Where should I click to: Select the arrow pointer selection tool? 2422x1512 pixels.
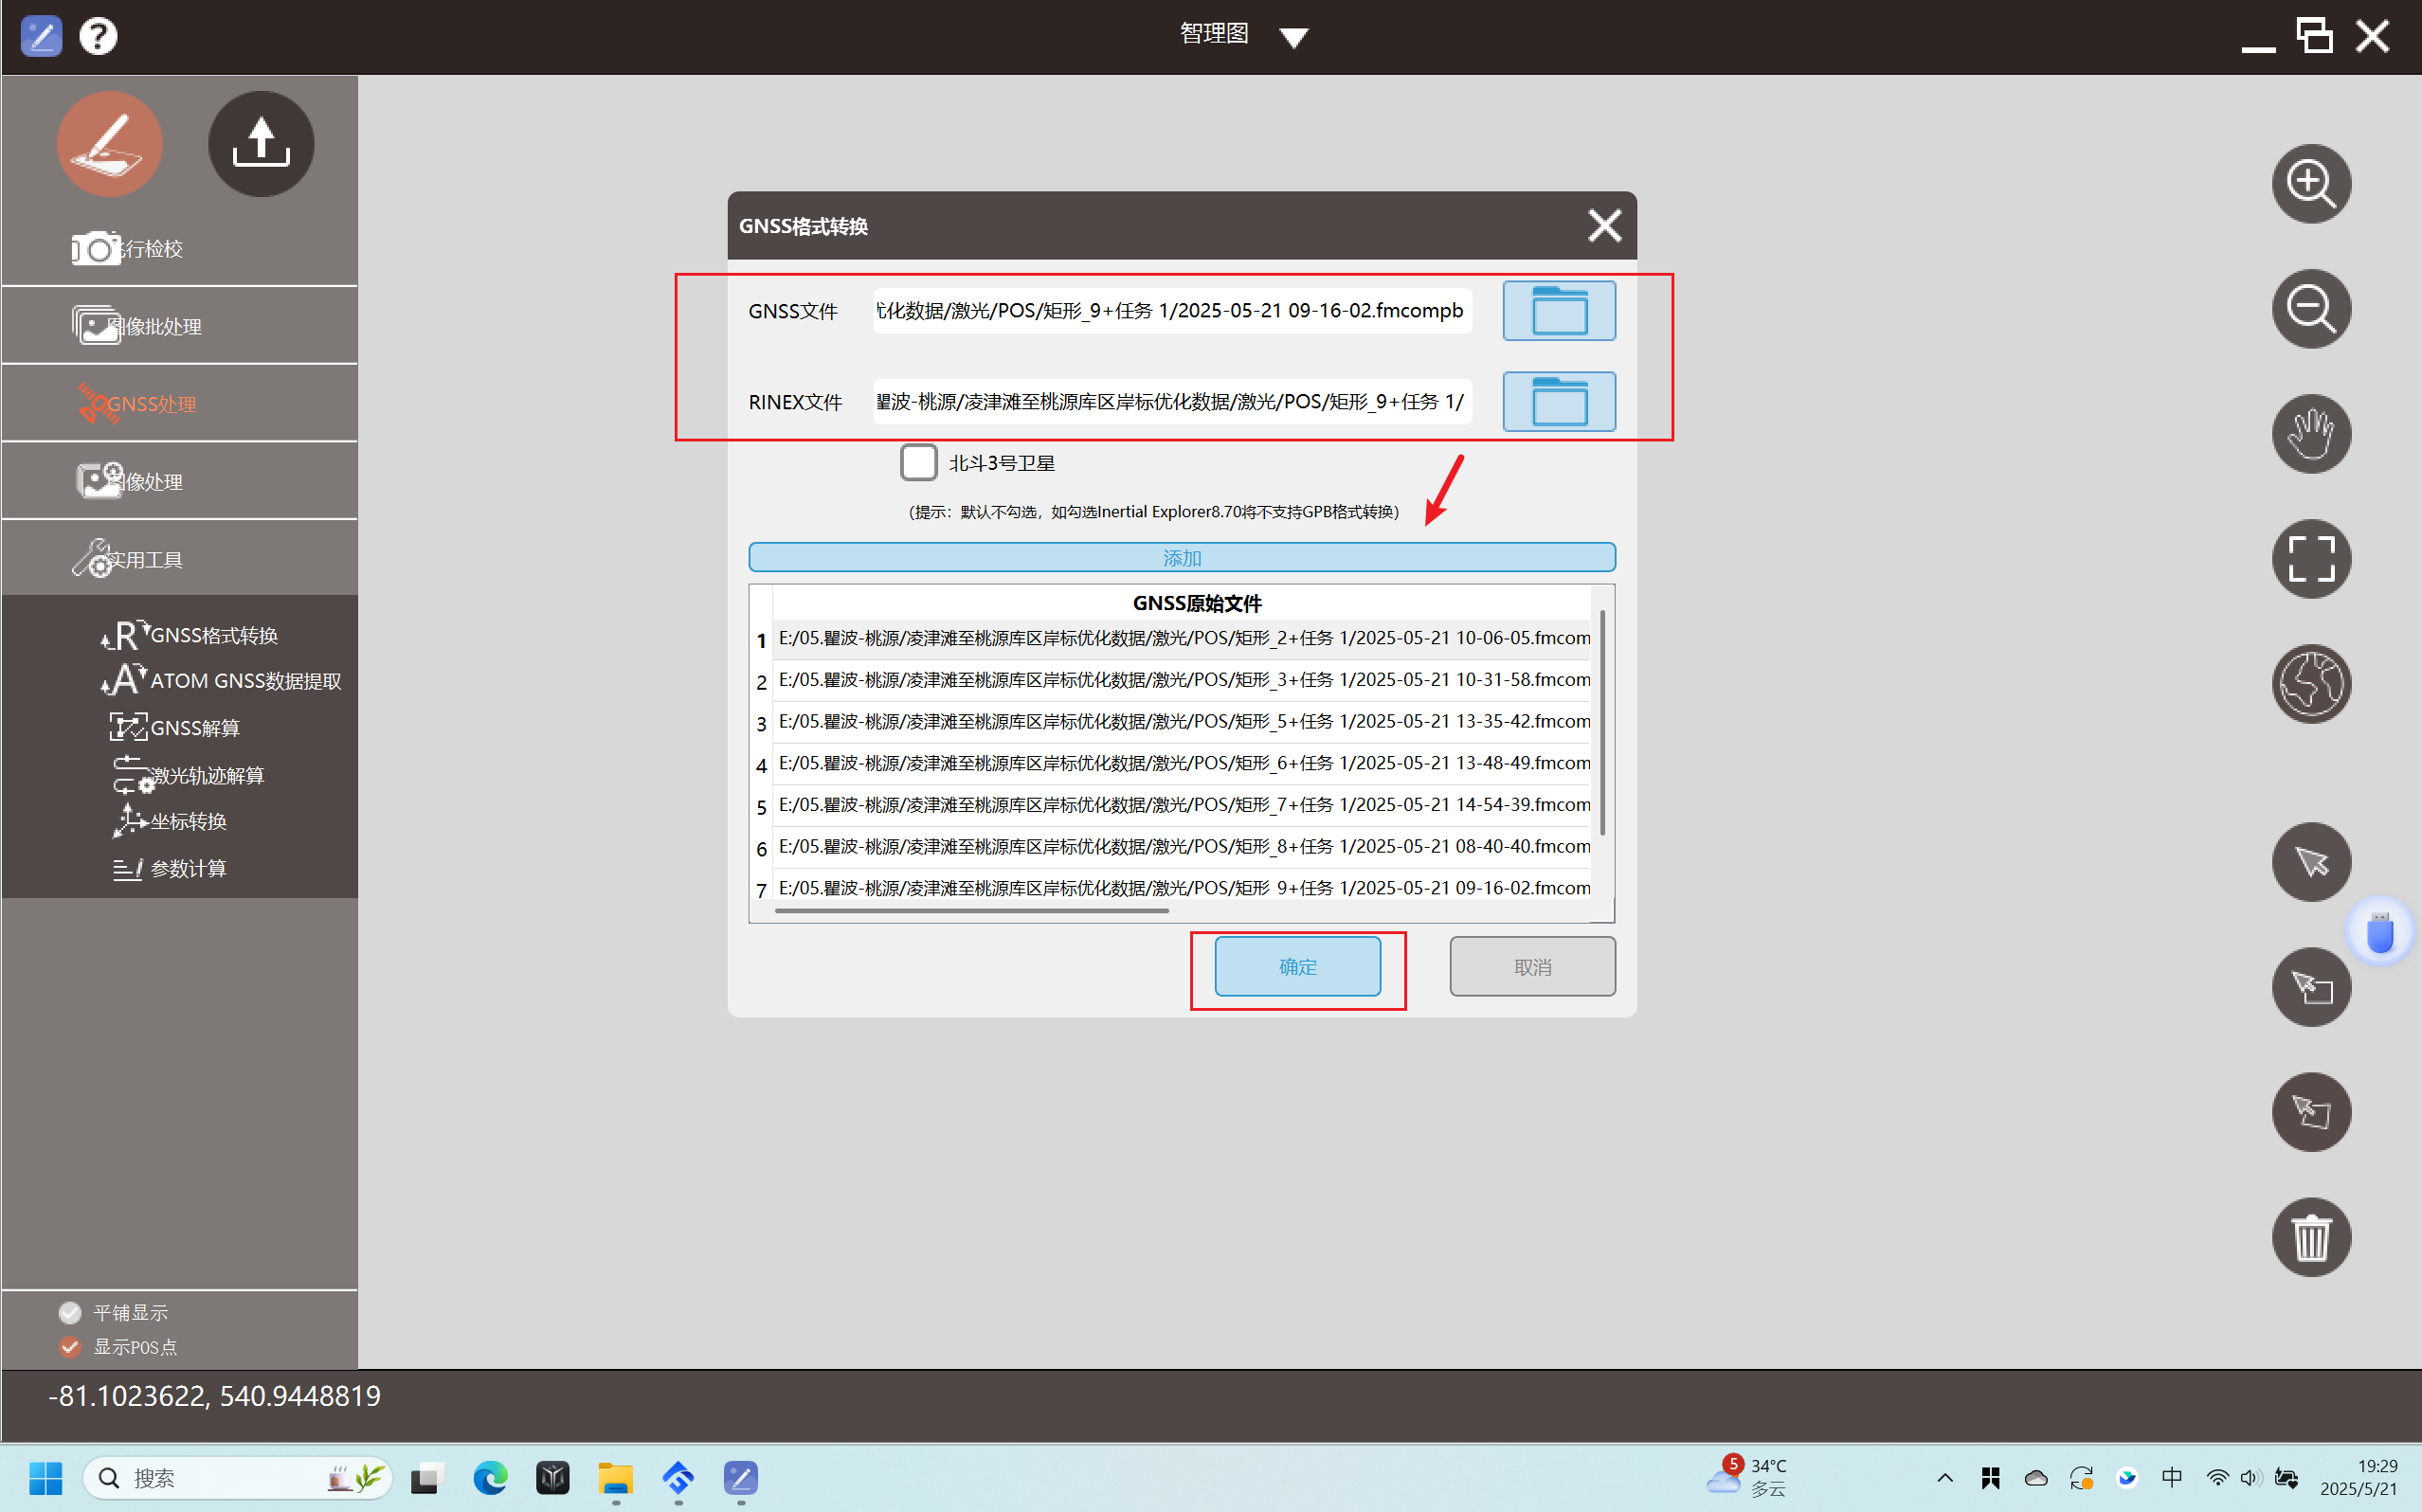[2310, 862]
